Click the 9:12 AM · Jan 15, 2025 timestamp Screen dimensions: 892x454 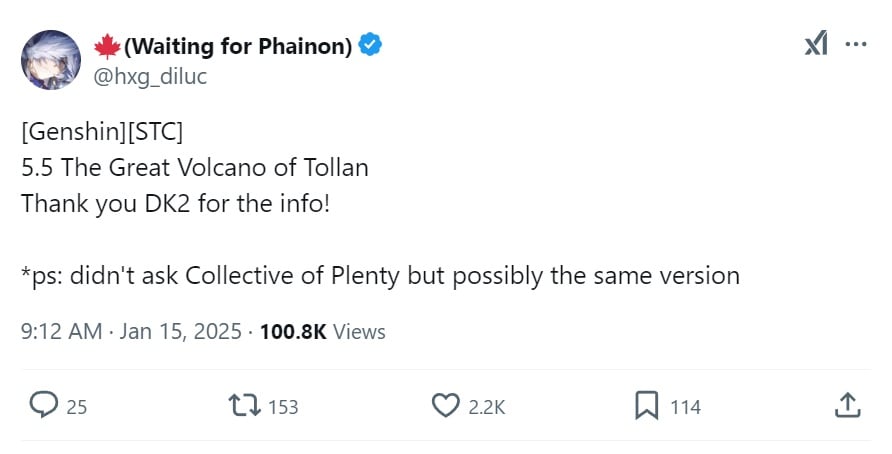coord(133,332)
